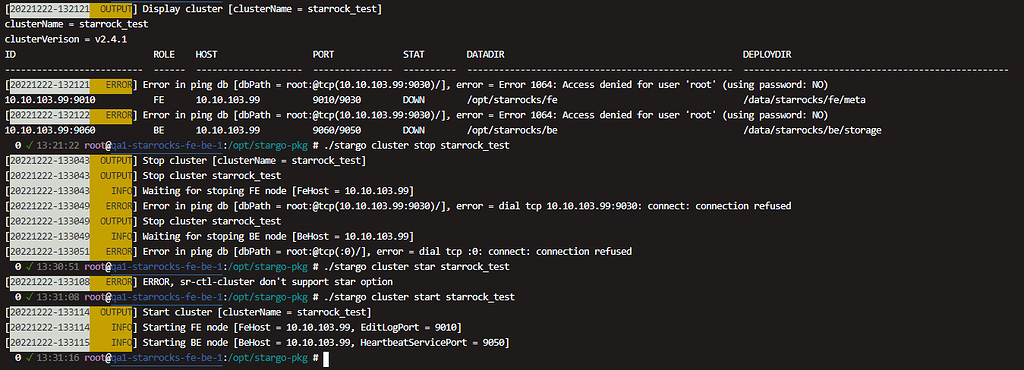Click the hostname link in the last prompt line
1024x370 pixels.
pos(167,358)
